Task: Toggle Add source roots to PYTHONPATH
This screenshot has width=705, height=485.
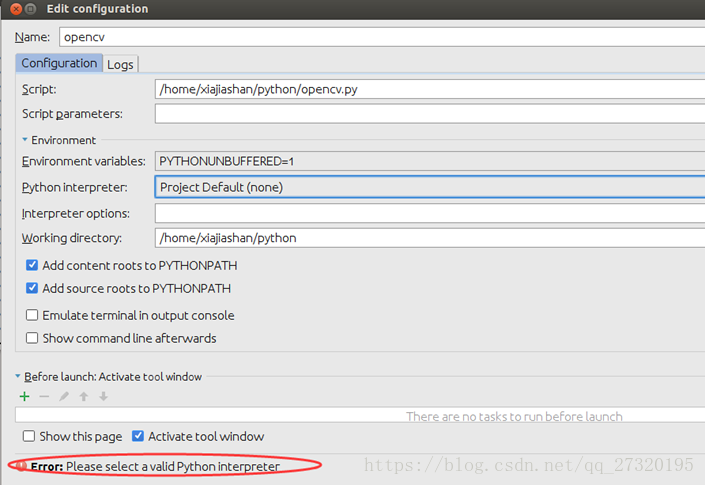Action: click(x=32, y=288)
